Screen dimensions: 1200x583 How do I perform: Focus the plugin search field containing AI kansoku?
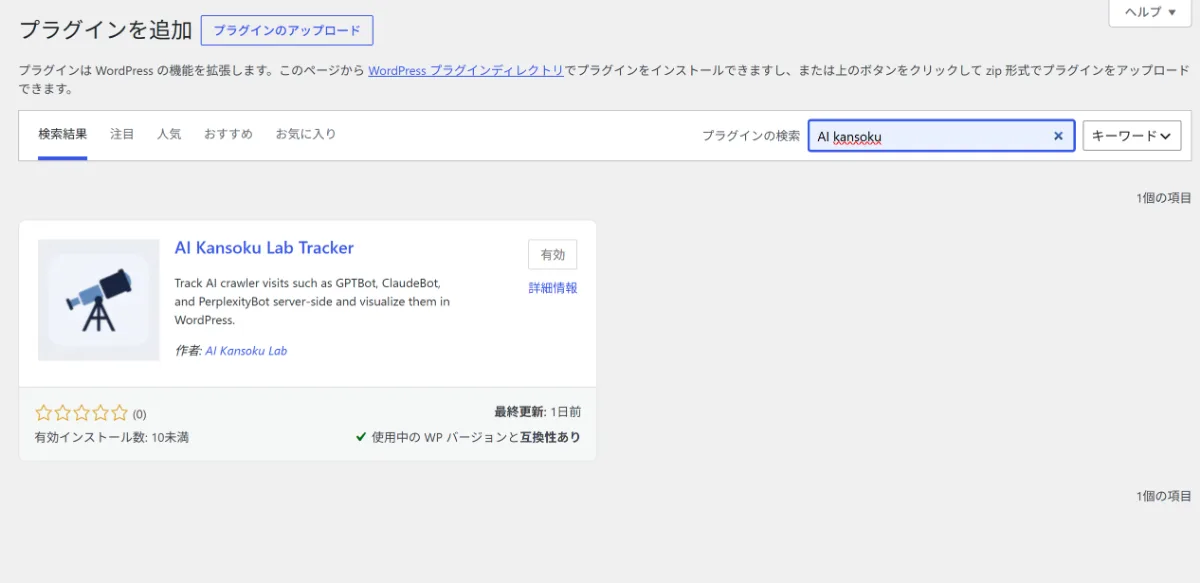click(x=941, y=136)
